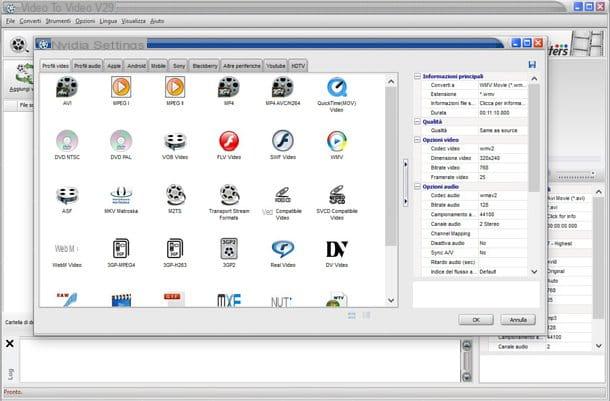Open the Qualità Same as source value
This screenshot has width=610, height=401.
click(x=502, y=130)
